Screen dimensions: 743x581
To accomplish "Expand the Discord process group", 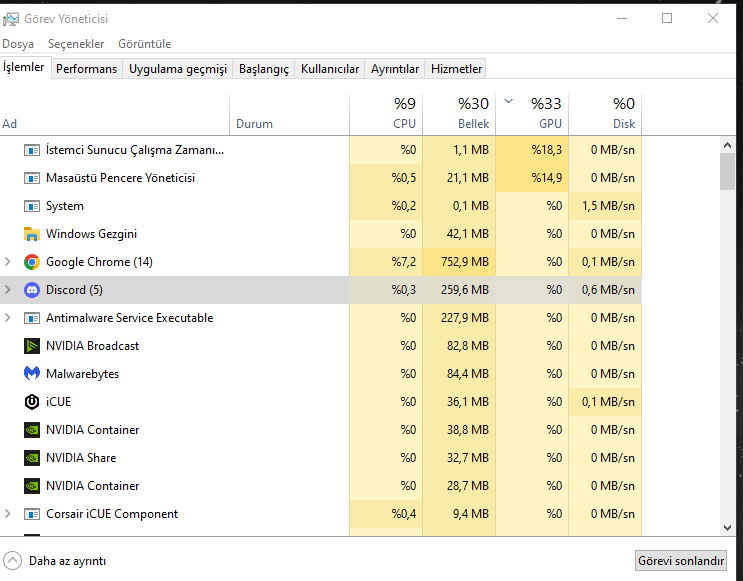I will [8, 290].
